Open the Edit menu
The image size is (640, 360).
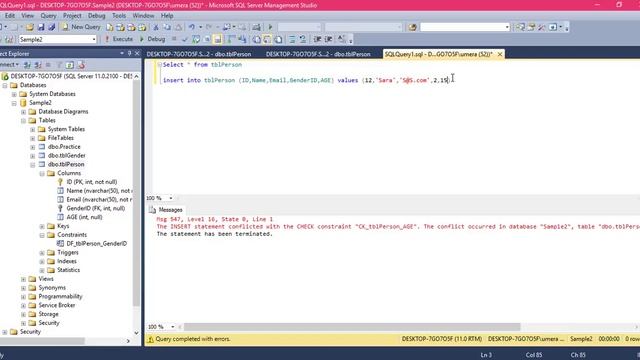10,16
